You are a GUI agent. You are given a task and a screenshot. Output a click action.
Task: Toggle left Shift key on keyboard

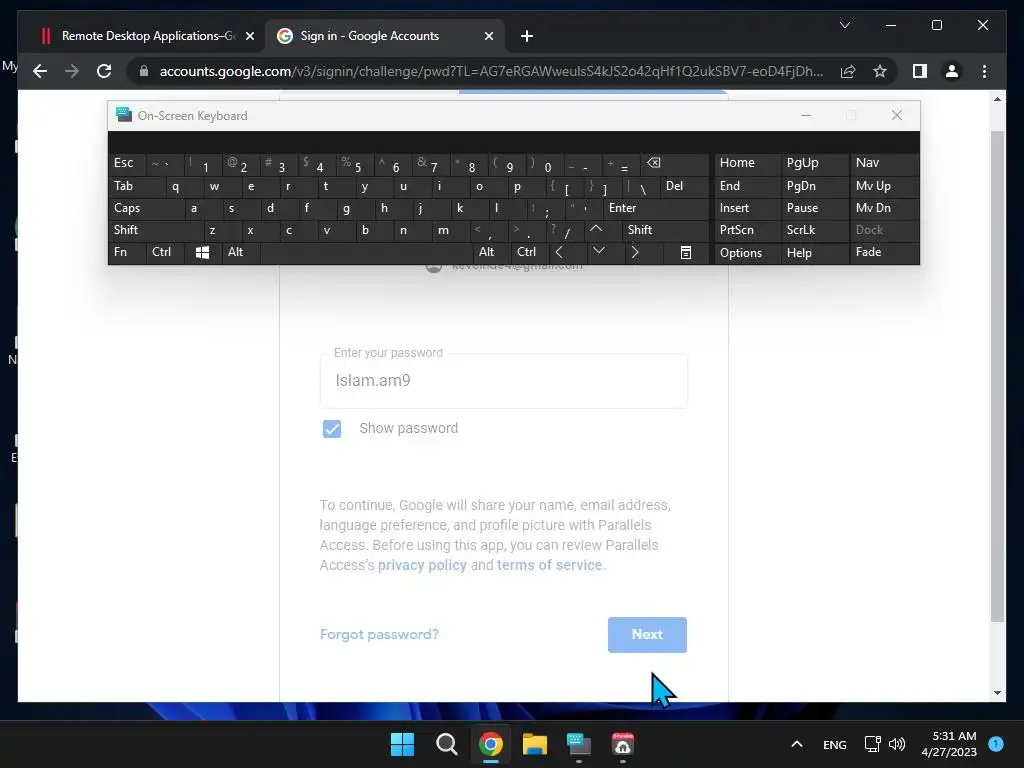coord(156,230)
